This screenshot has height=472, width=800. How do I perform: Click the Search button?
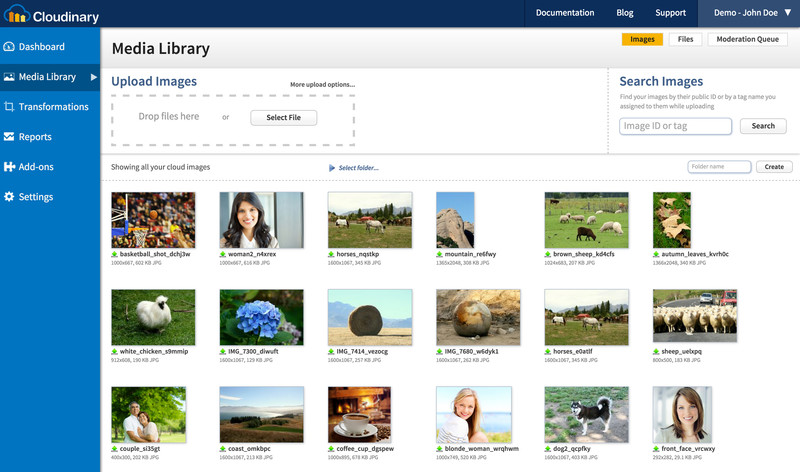click(x=763, y=126)
